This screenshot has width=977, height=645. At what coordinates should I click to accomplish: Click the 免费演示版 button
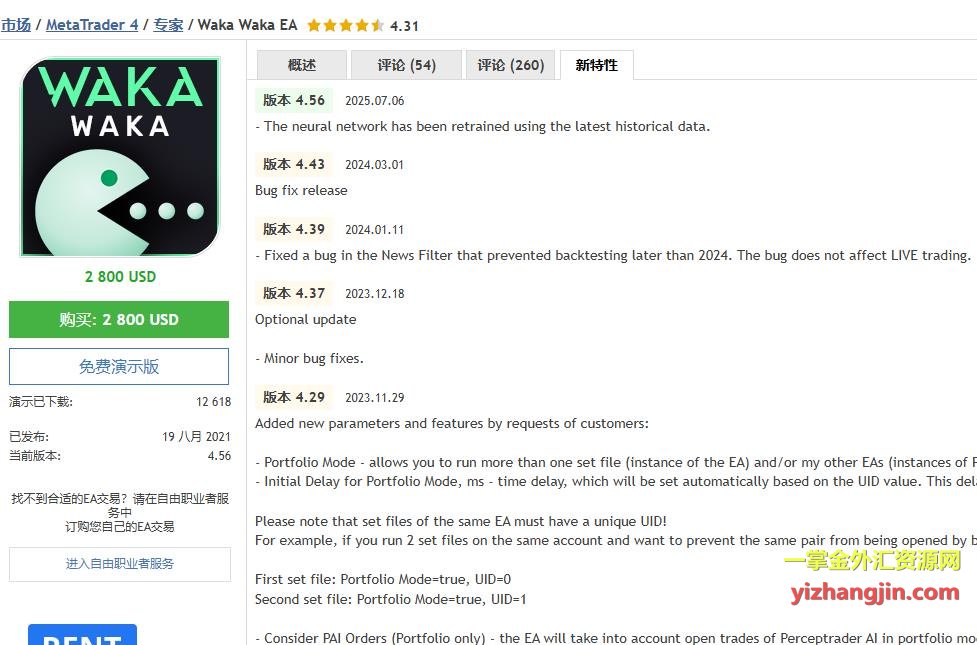coord(119,367)
